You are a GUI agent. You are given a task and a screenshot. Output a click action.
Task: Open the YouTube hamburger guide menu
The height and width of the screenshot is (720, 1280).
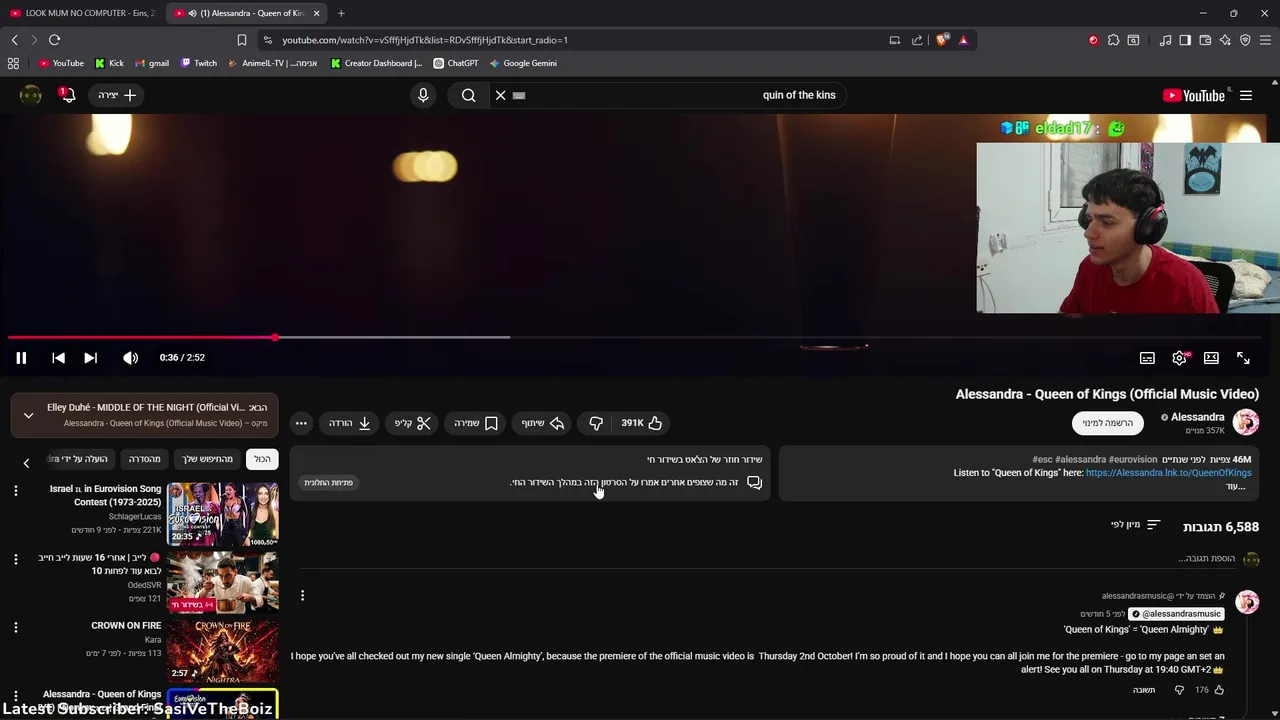[x=1246, y=95]
